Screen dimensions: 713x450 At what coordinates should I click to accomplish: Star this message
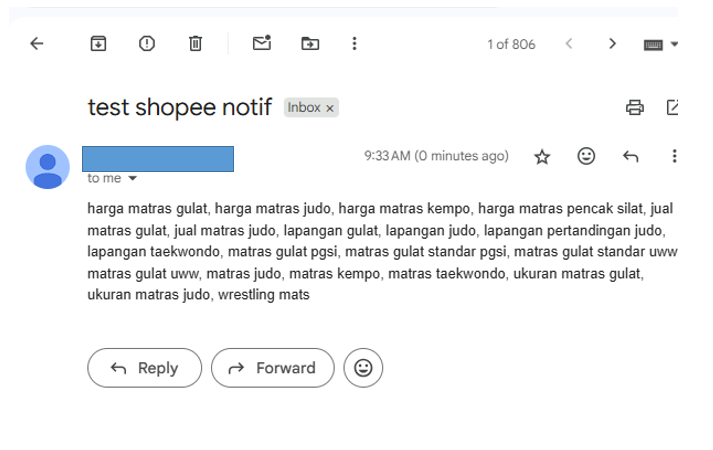tap(542, 157)
